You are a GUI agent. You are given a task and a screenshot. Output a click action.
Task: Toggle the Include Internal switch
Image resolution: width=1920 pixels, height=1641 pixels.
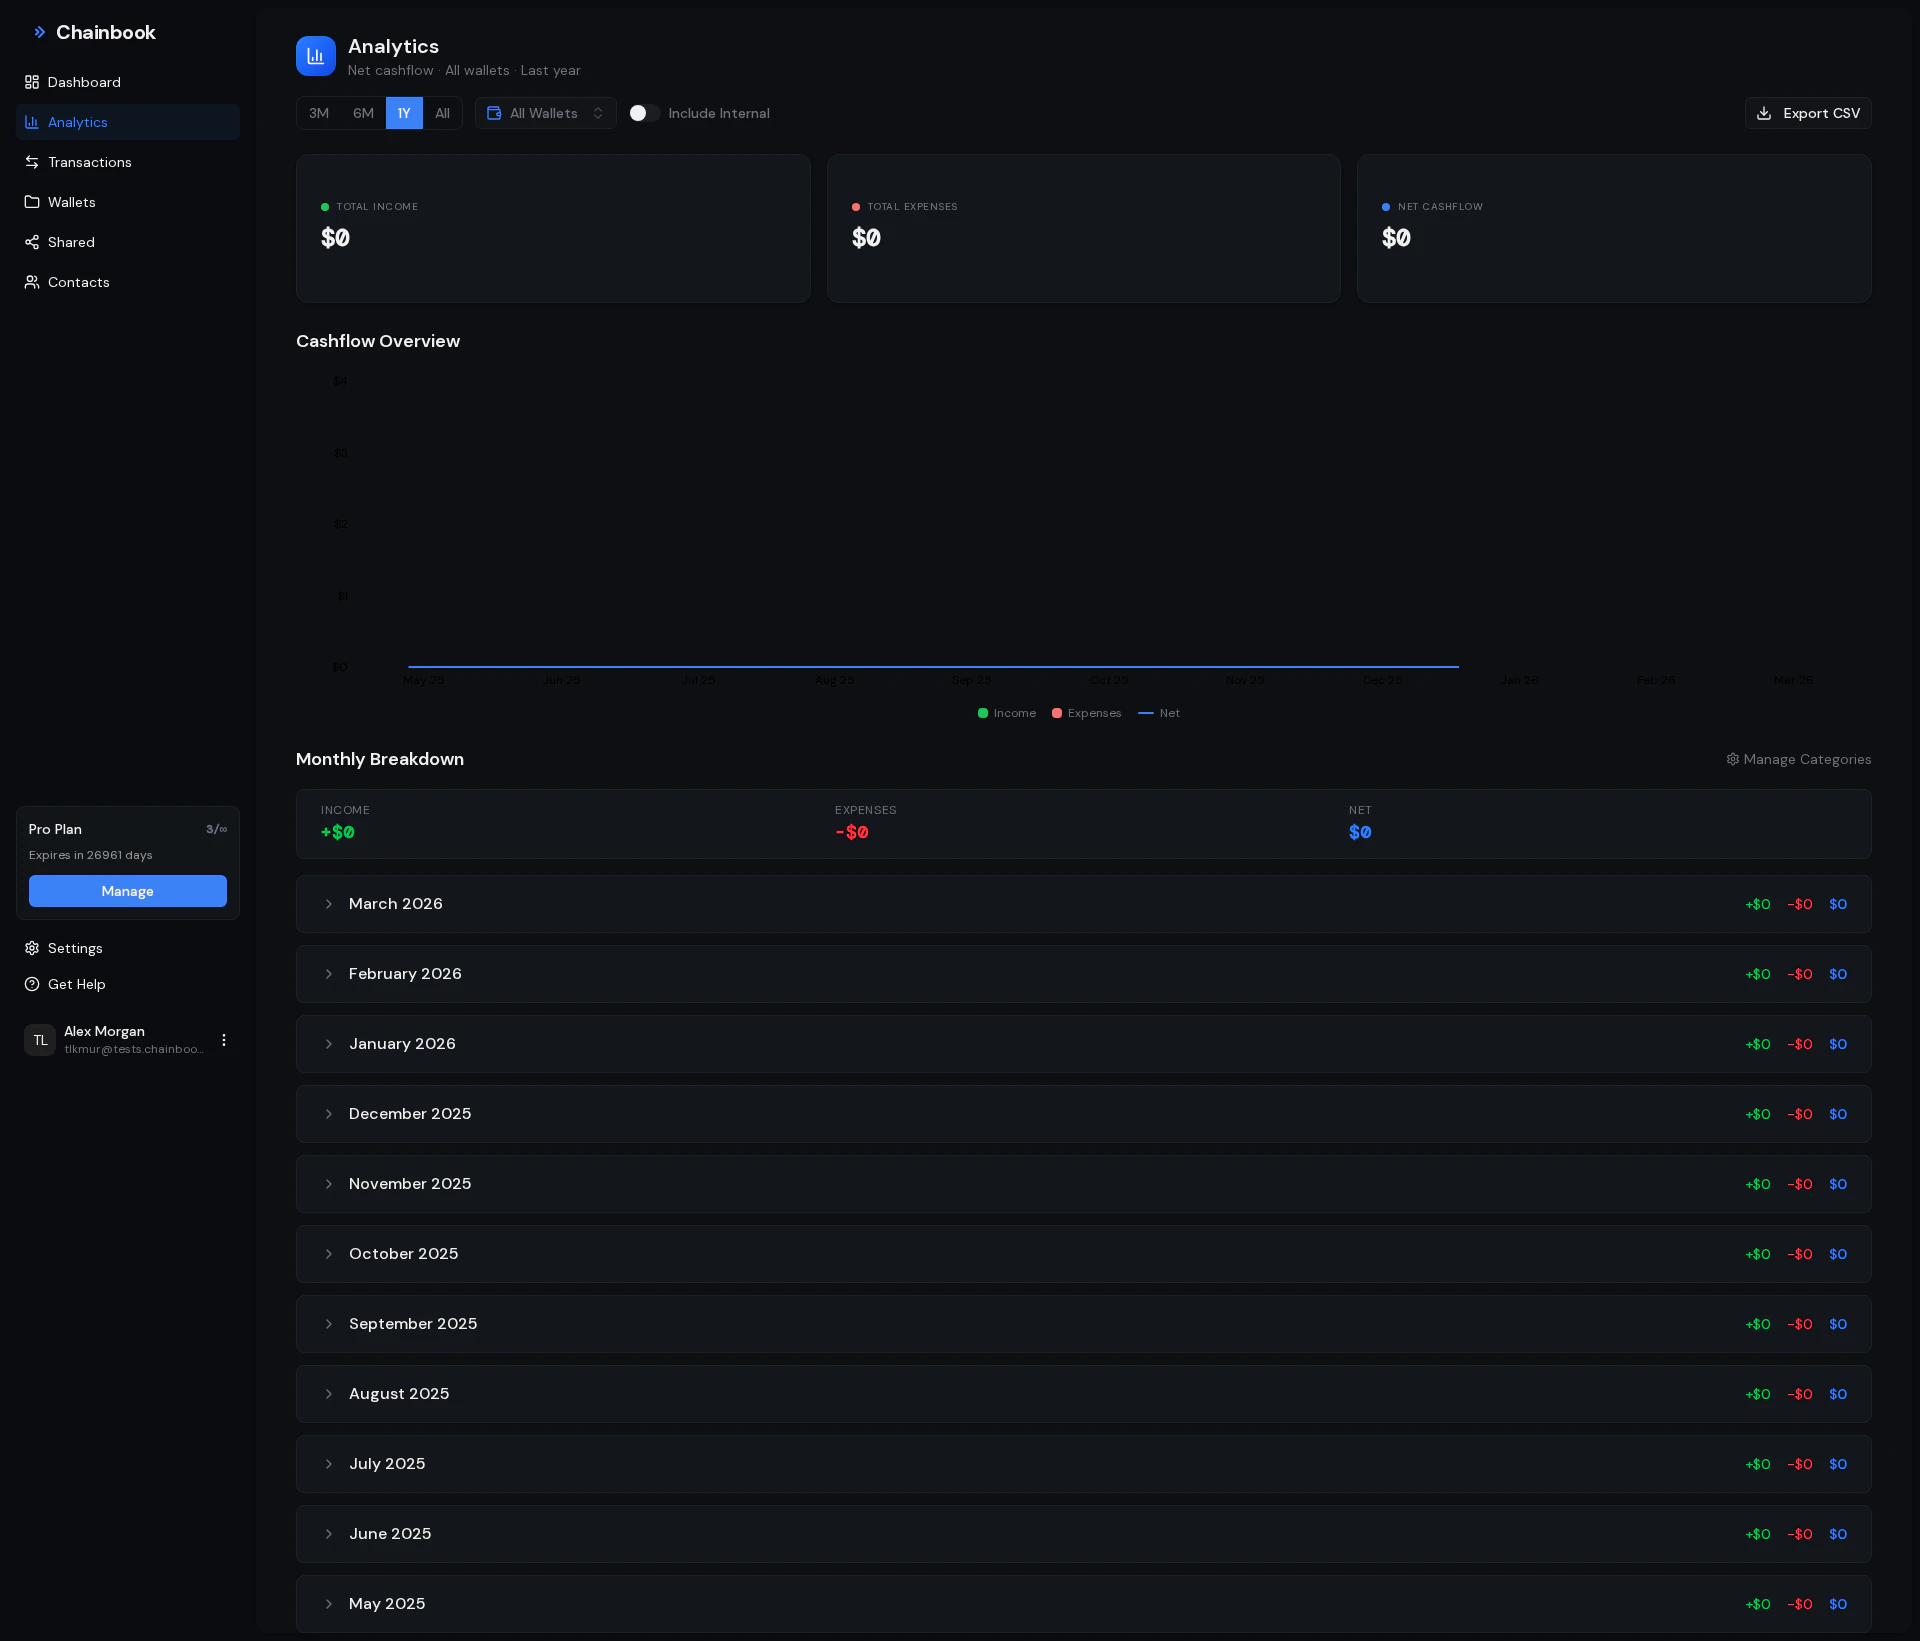644,113
